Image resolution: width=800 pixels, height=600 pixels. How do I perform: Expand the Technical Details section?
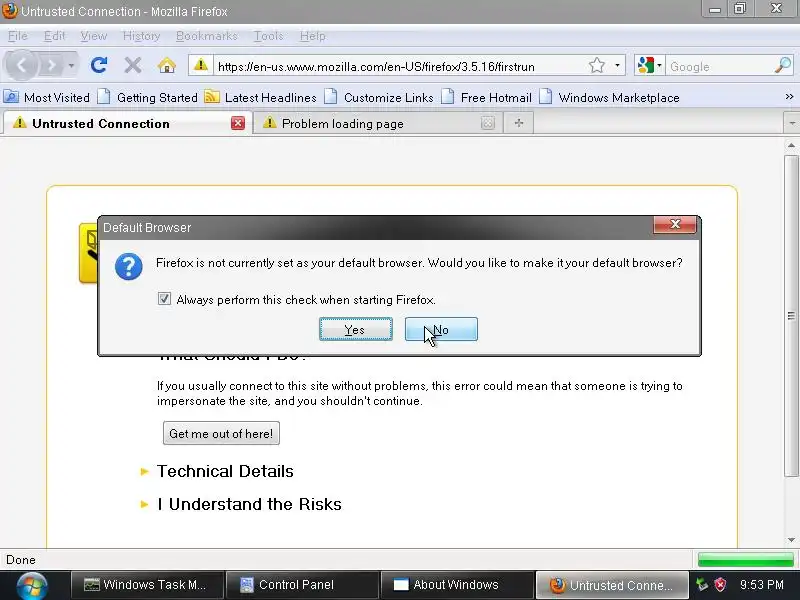[x=224, y=471]
